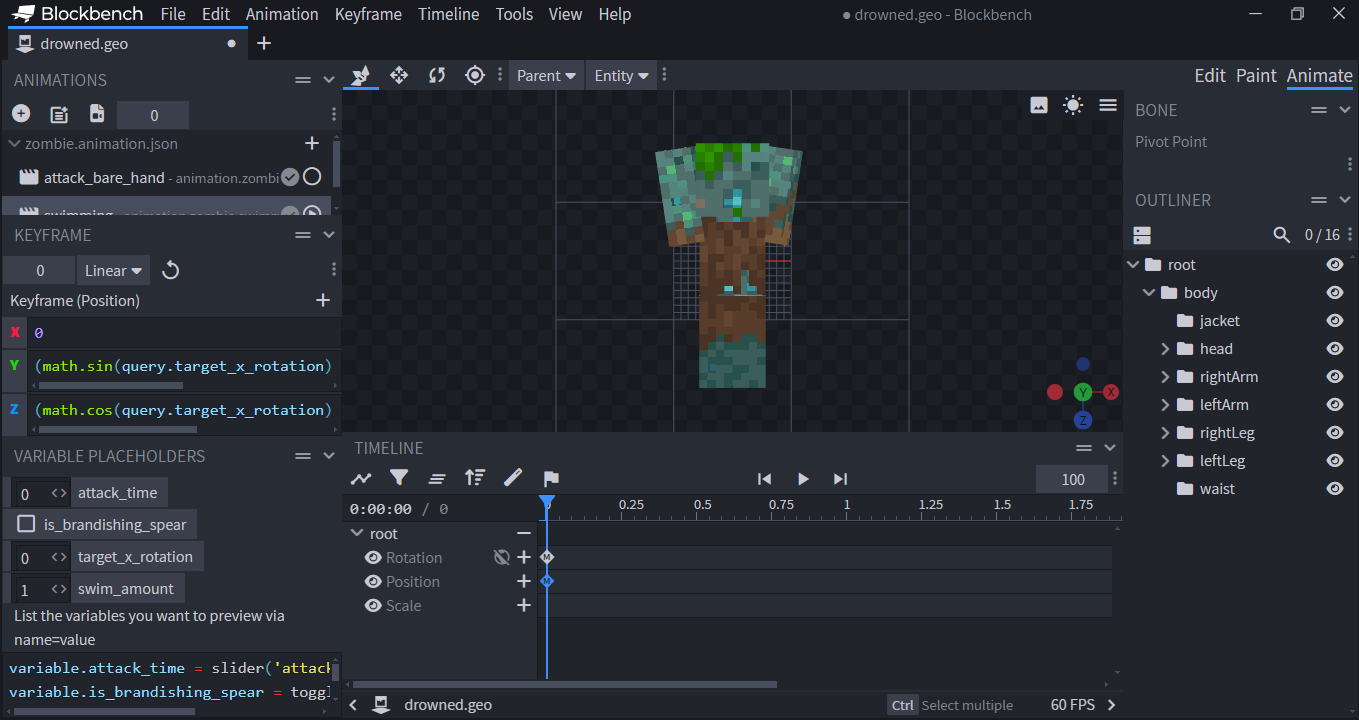Select the attack_bare_hand animation

104,177
